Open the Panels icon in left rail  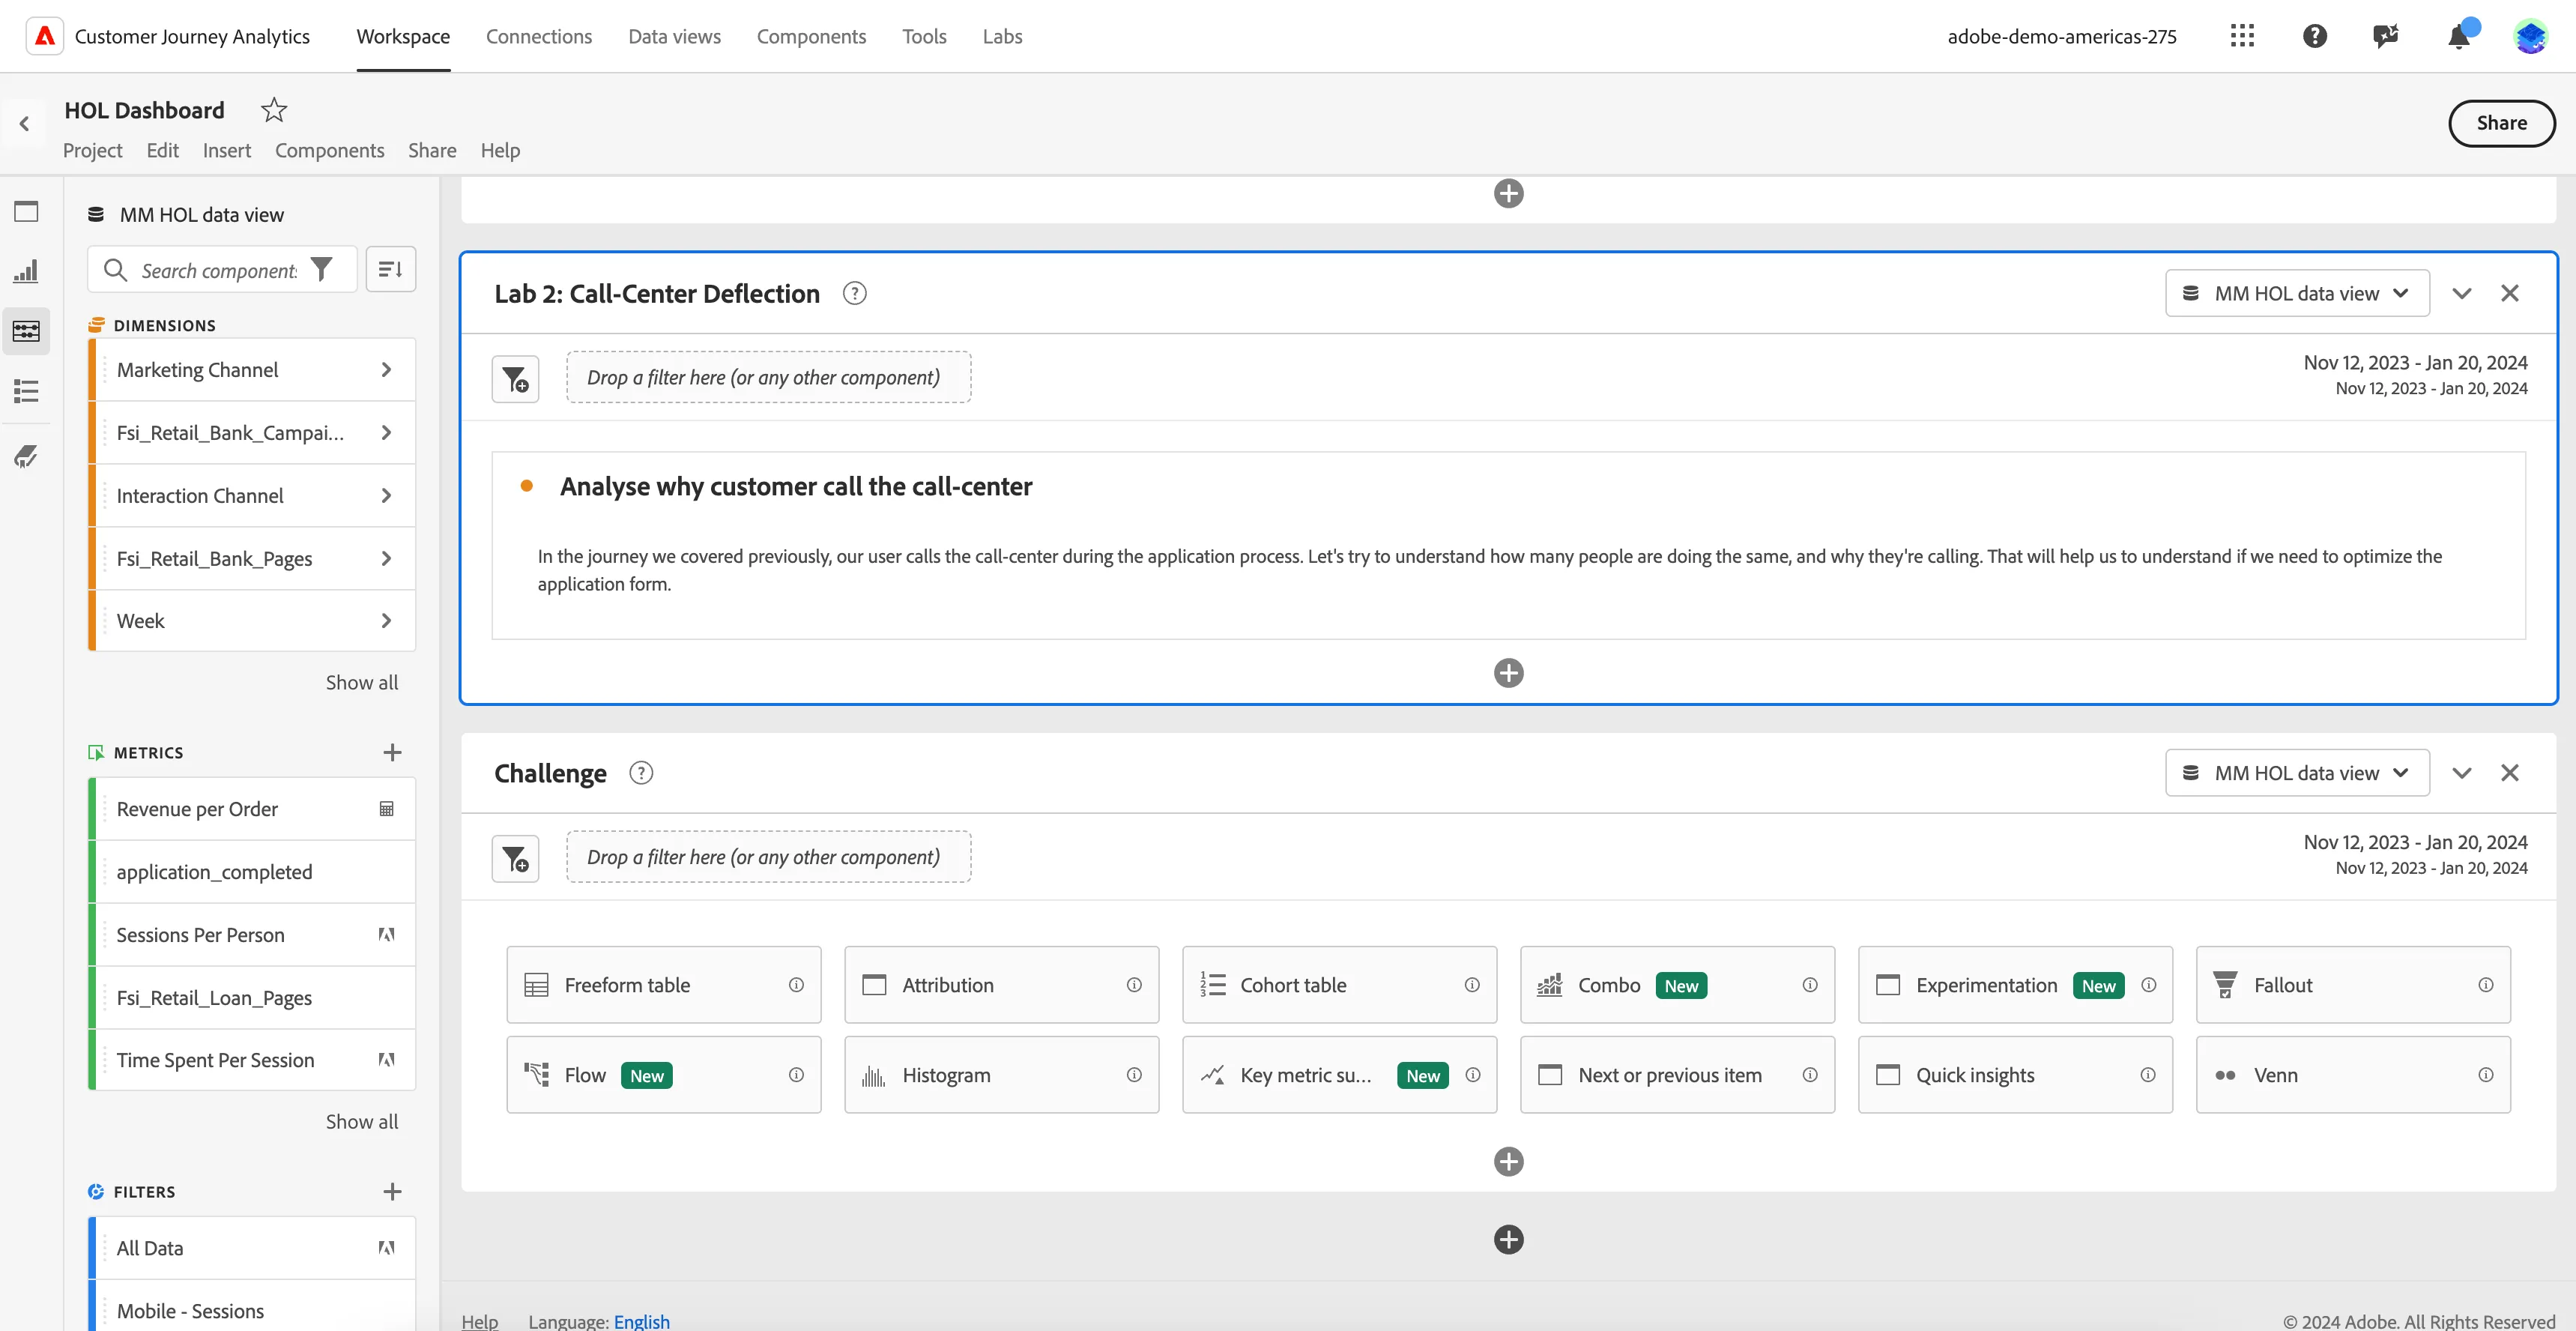pyautogui.click(x=26, y=211)
